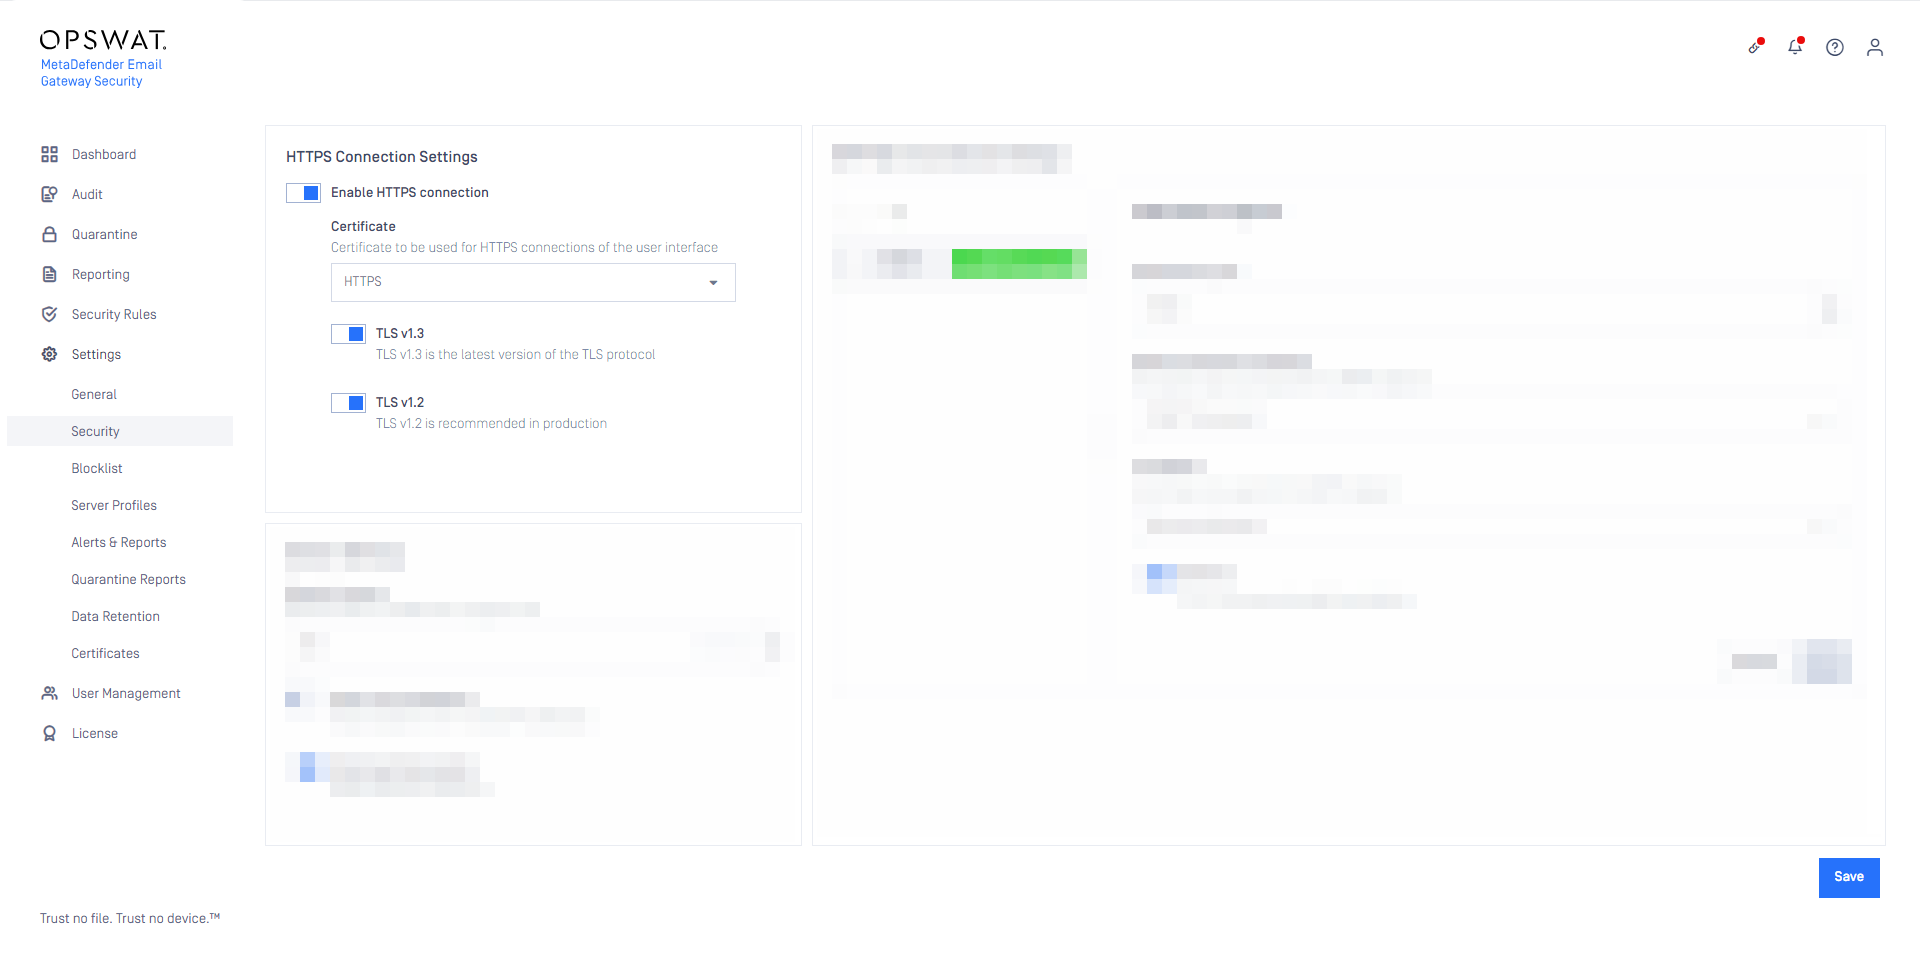Click the help question mark icon
The height and width of the screenshot is (955, 1920).
click(x=1835, y=47)
